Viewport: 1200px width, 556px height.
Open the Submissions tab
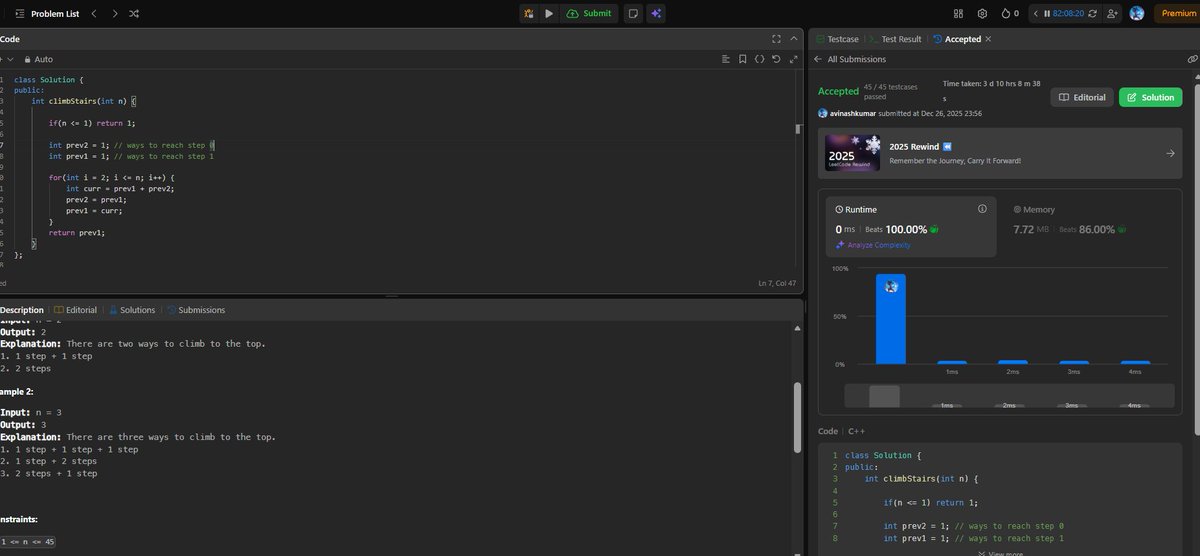point(195,310)
